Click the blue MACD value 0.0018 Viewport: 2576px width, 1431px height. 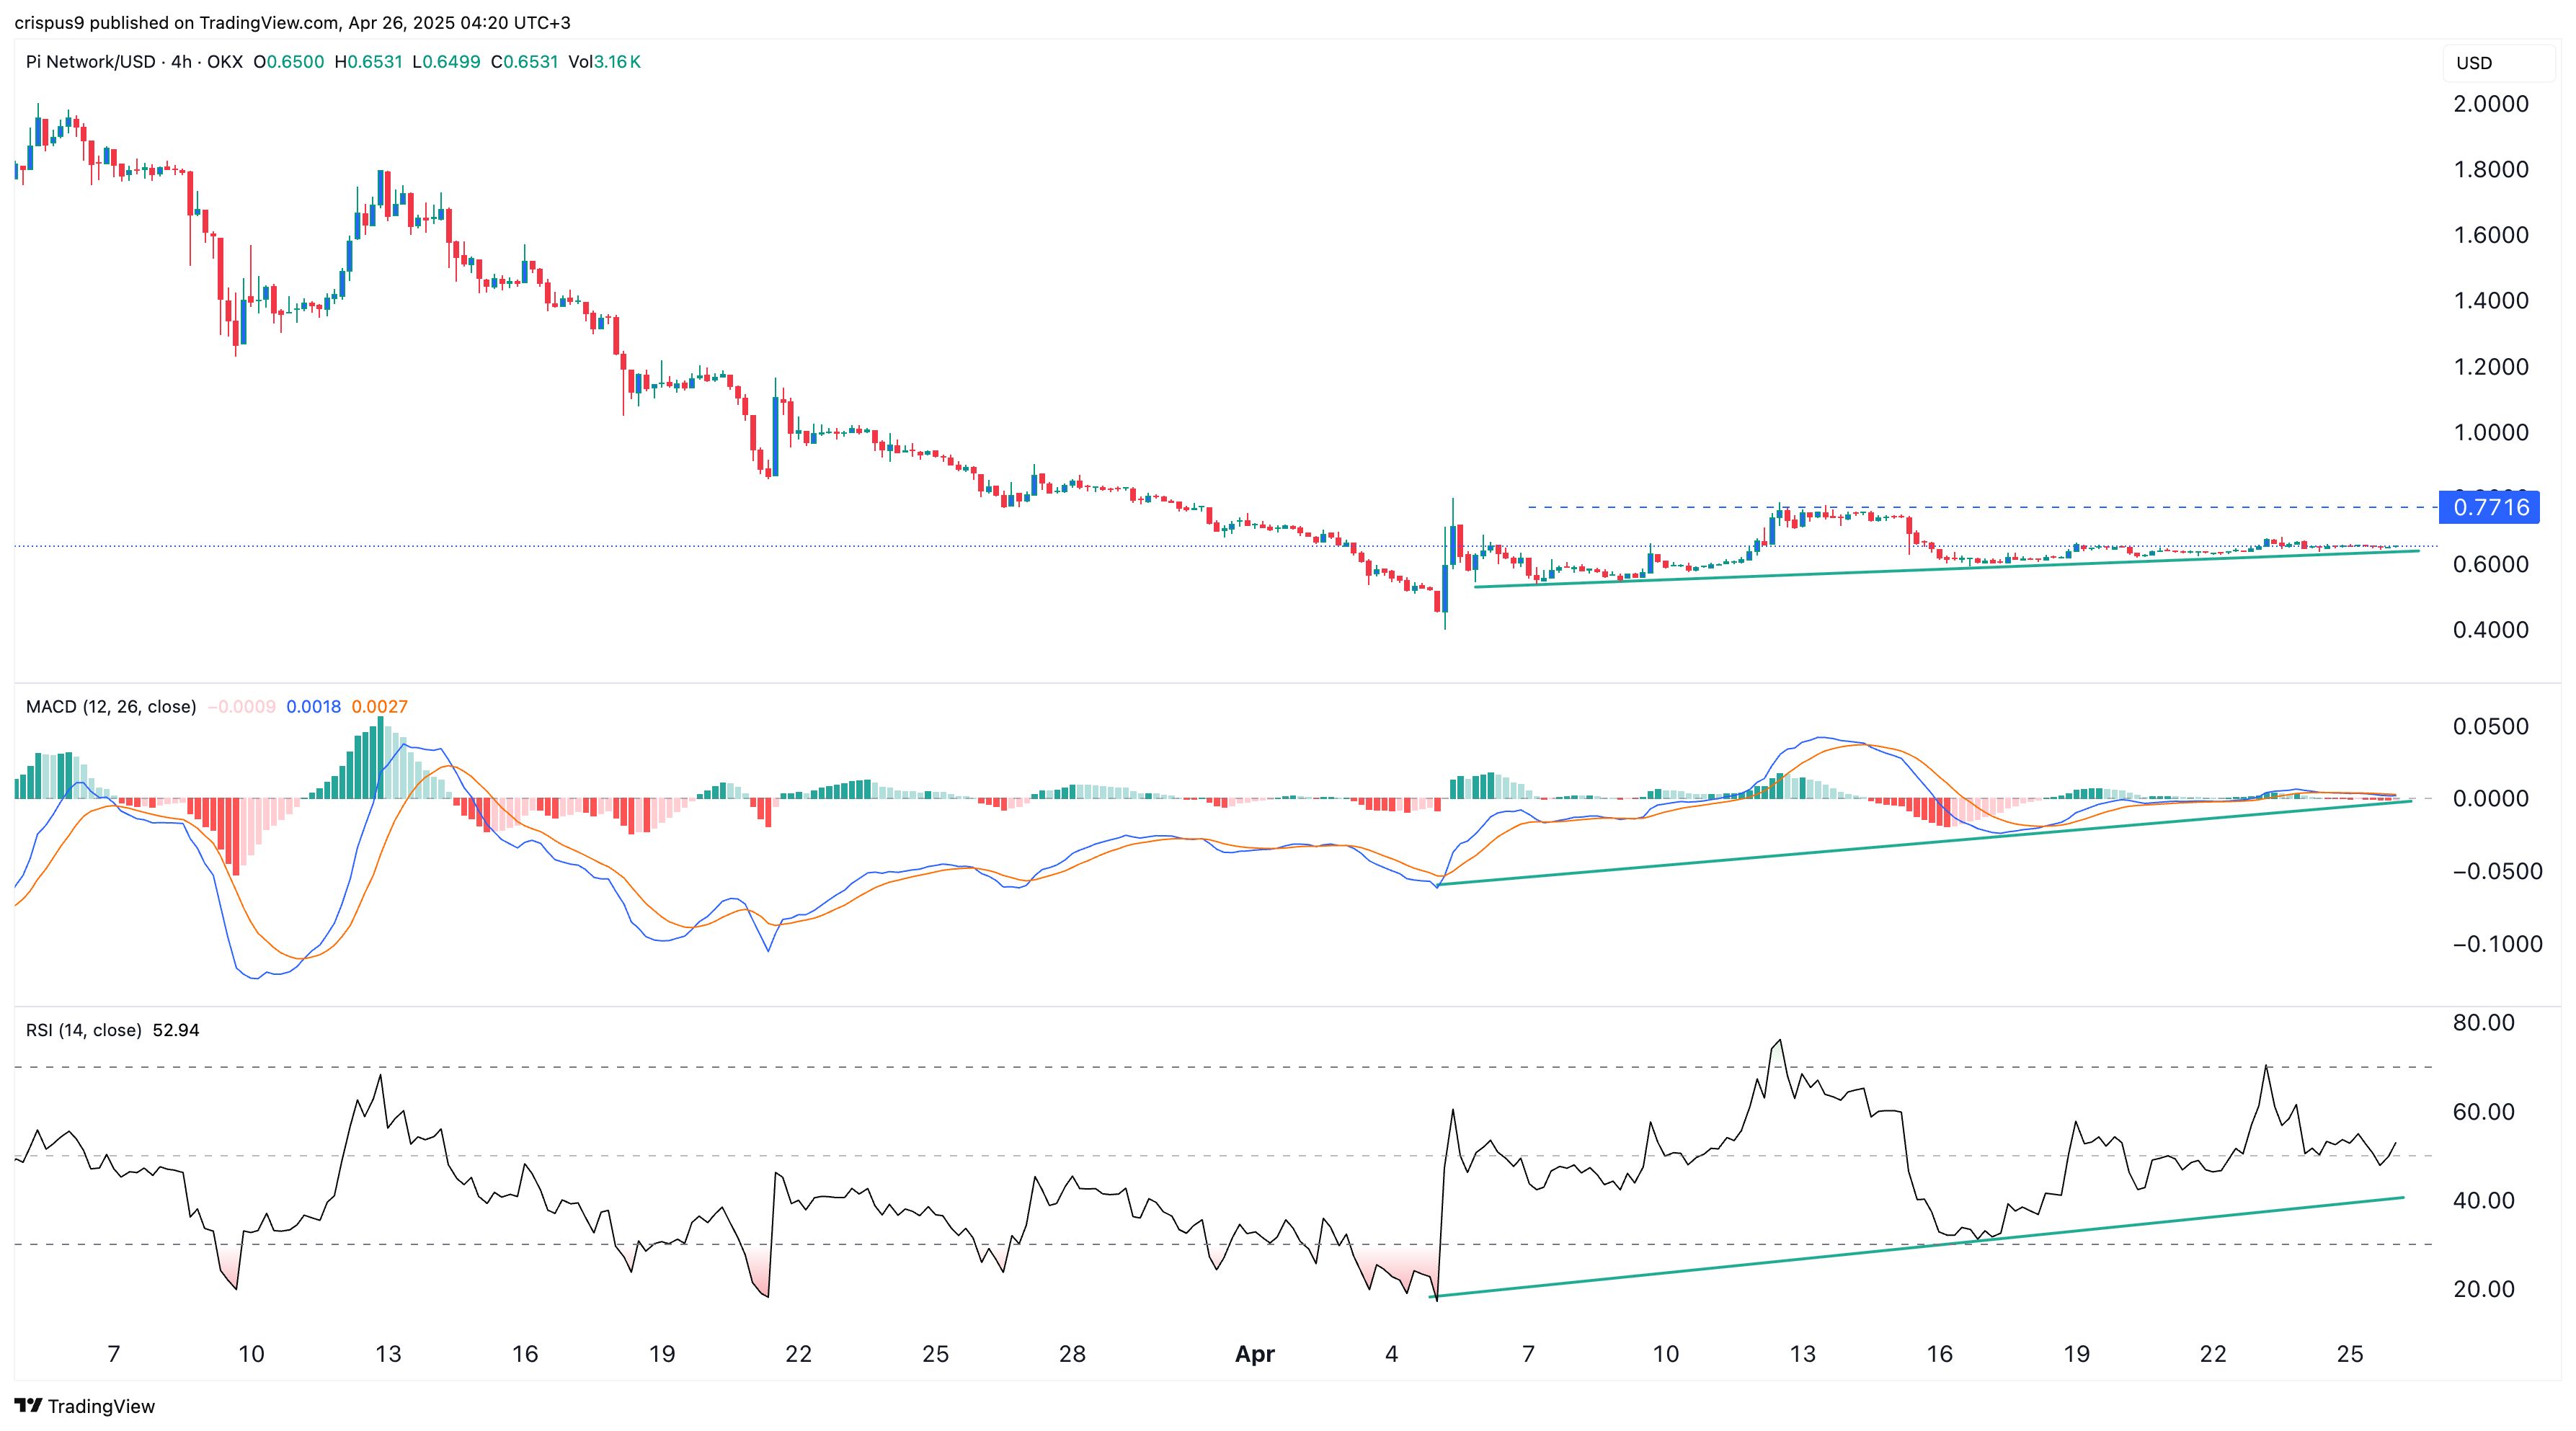313,707
